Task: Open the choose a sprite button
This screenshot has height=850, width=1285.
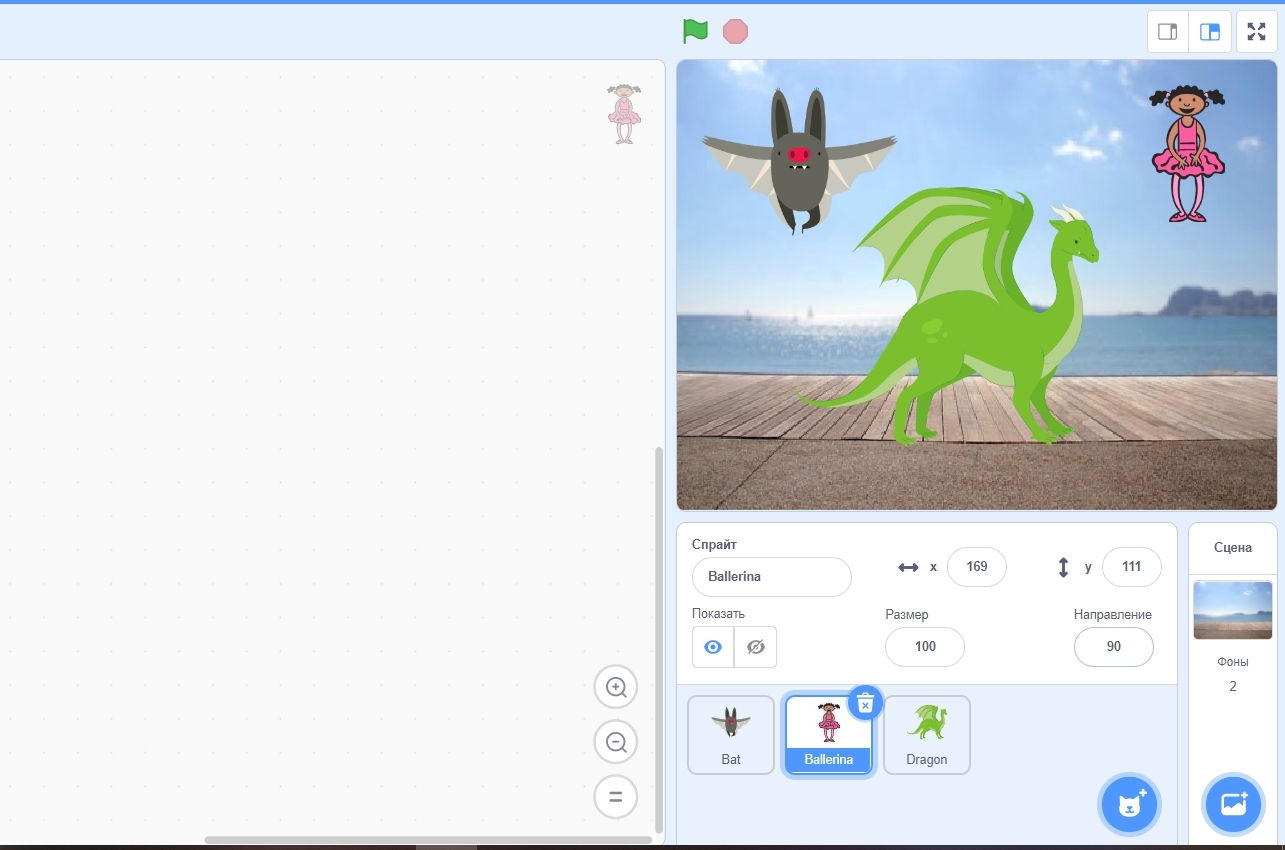Action: (x=1130, y=803)
